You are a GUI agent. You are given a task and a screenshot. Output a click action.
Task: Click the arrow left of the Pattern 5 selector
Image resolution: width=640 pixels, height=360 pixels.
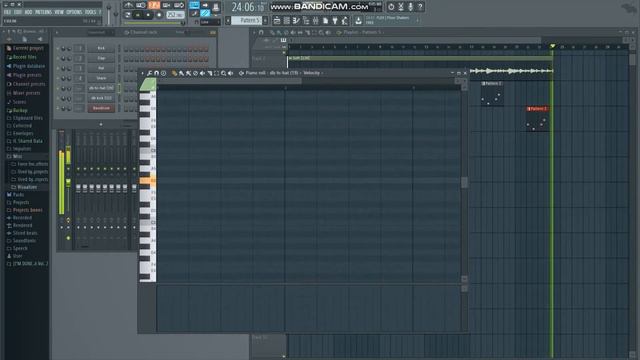pos(228,20)
